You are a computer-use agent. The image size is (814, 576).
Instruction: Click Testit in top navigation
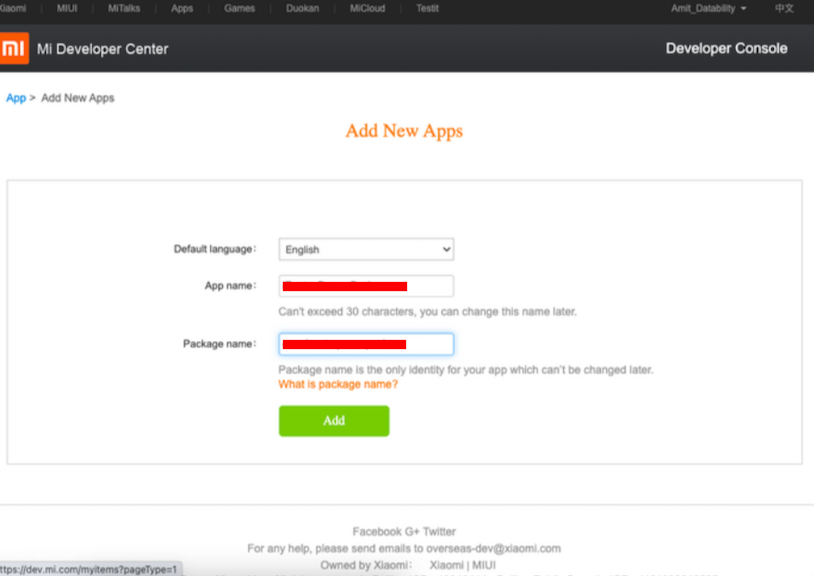point(427,8)
